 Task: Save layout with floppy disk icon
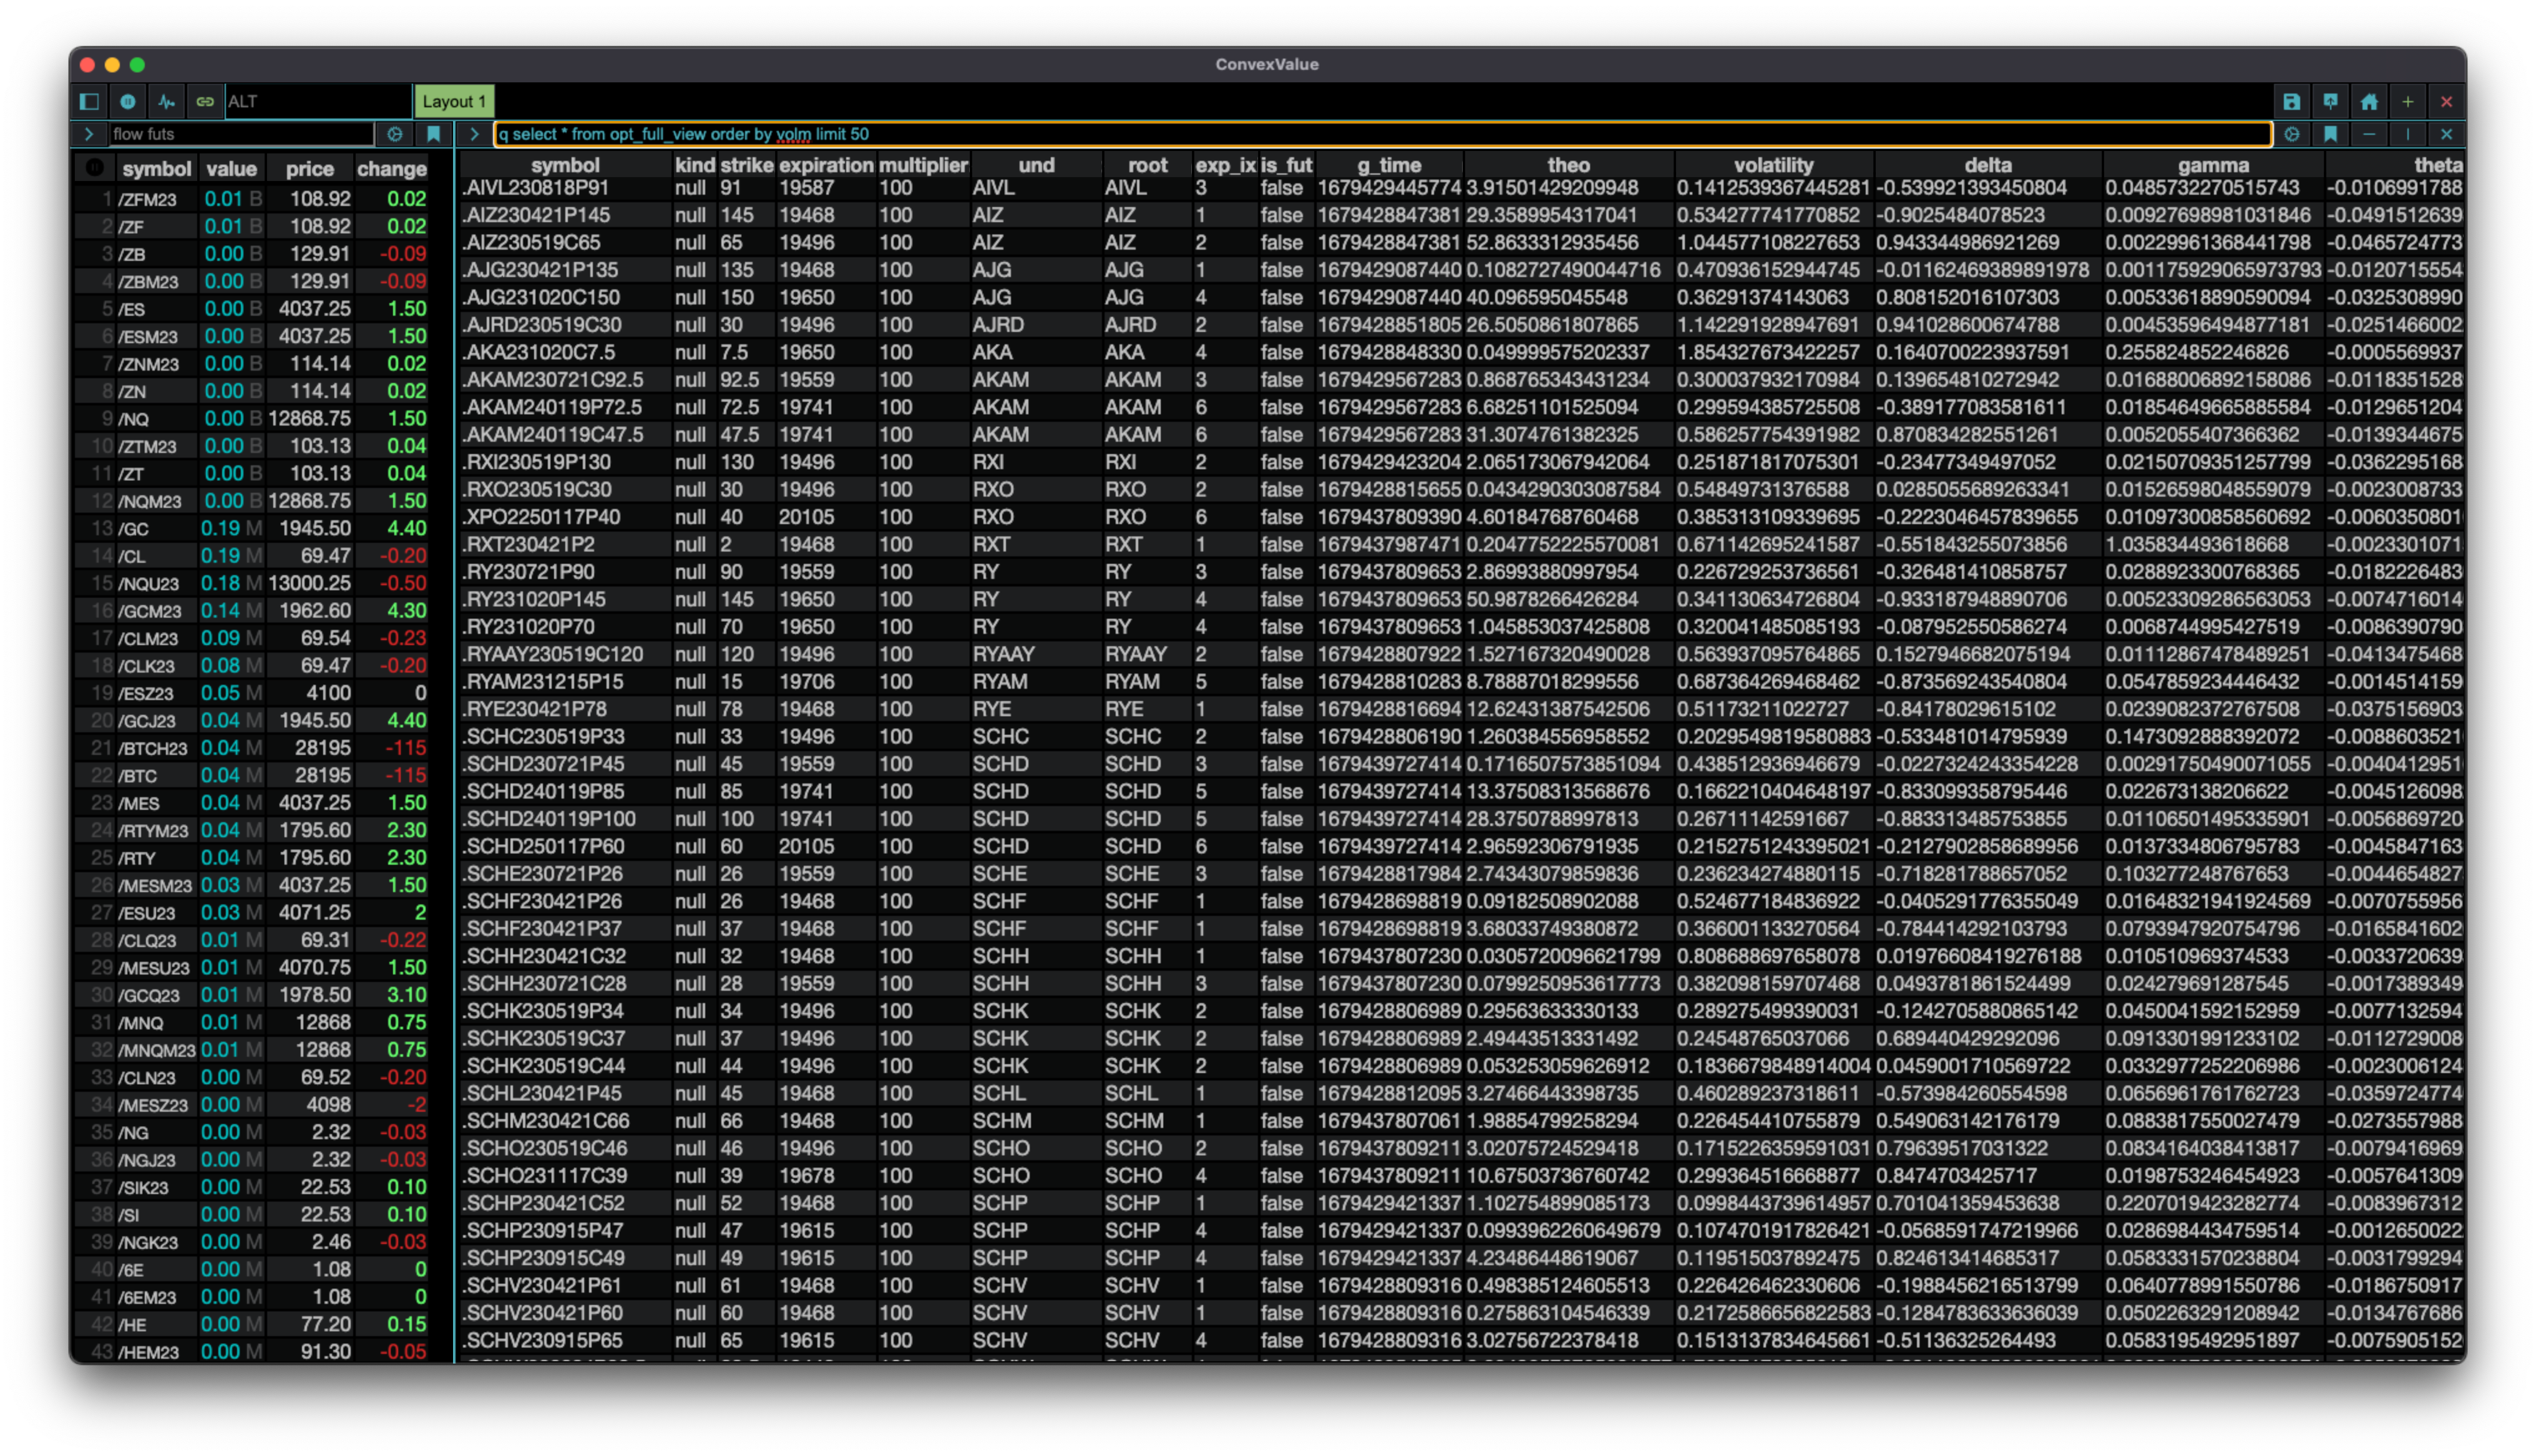2291,101
